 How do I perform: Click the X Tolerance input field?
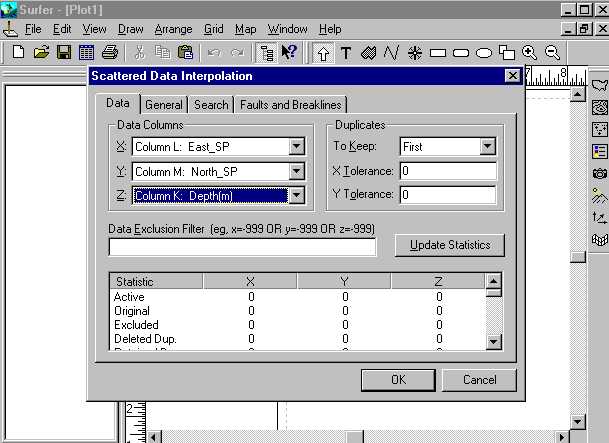pos(448,171)
